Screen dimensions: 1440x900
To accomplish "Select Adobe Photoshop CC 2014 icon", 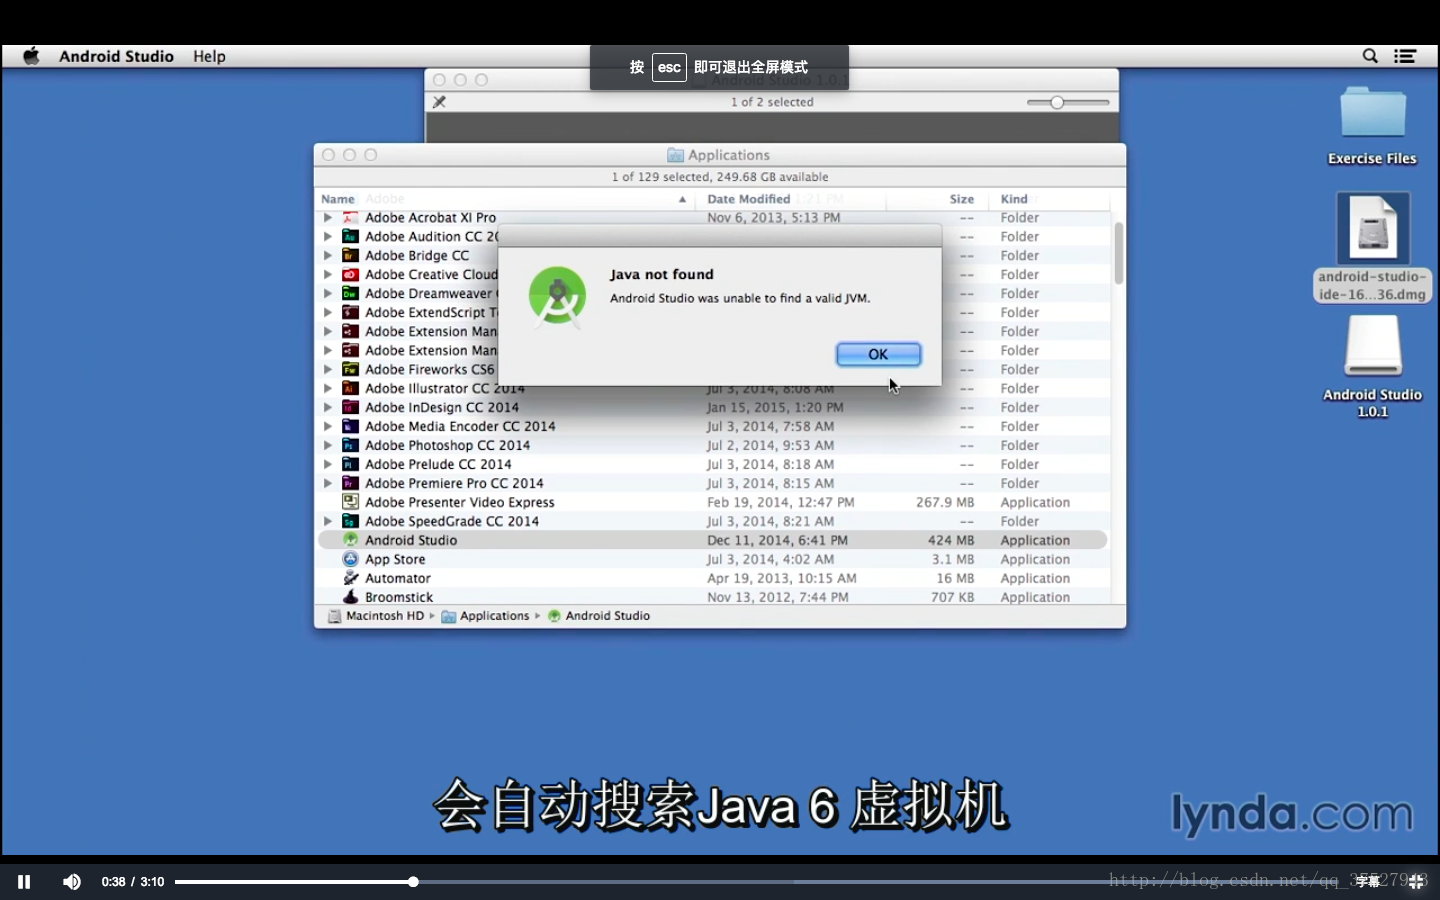I will point(350,445).
